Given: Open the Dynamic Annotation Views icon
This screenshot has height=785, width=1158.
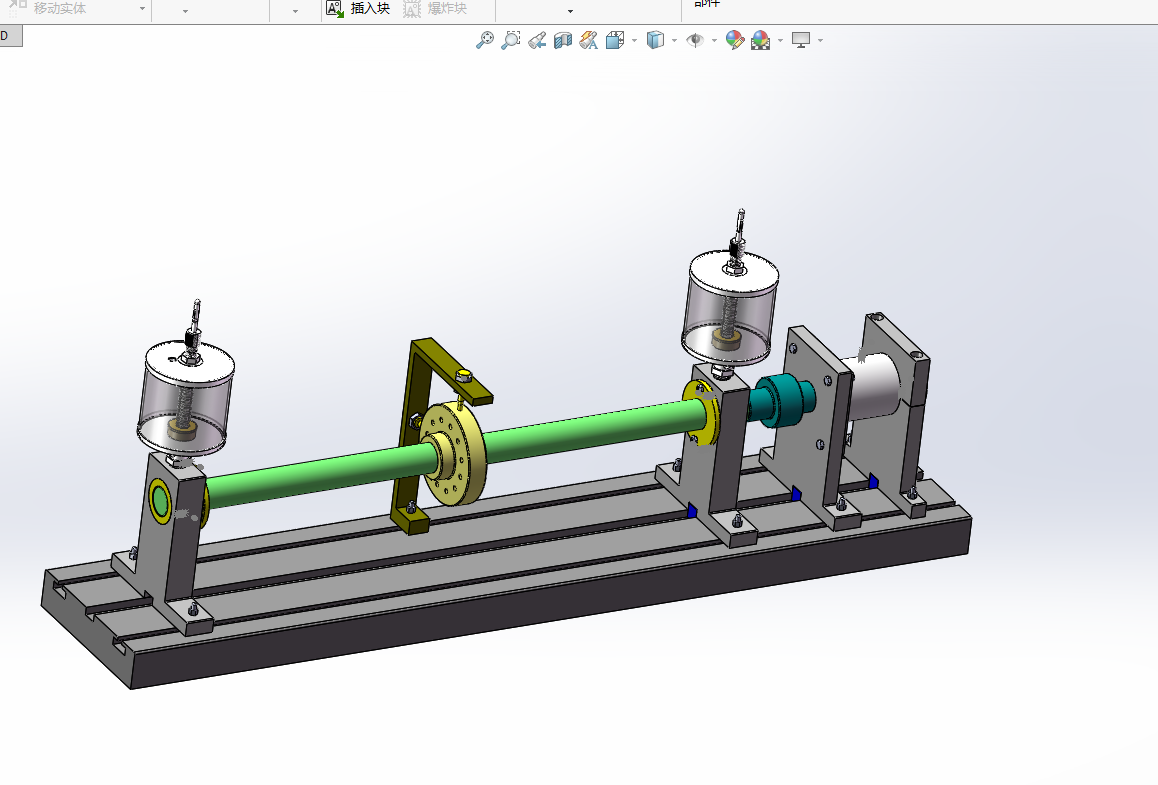Looking at the screenshot, I should pos(589,40).
